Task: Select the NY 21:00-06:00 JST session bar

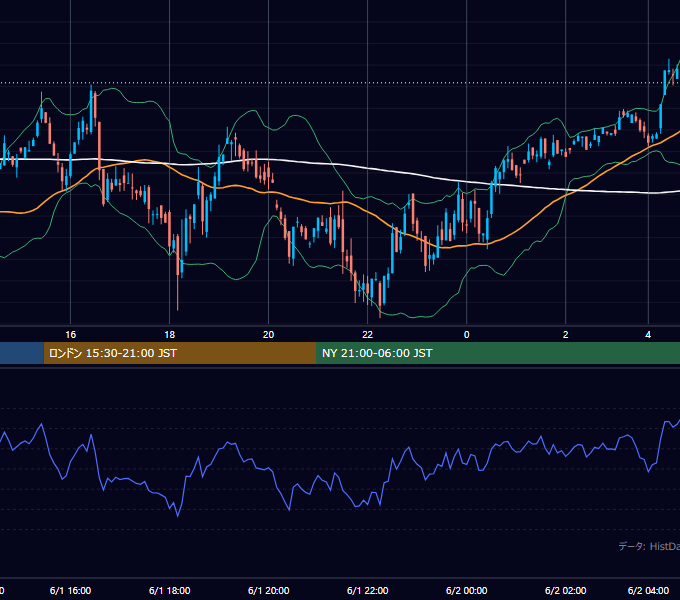Action: click(498, 353)
